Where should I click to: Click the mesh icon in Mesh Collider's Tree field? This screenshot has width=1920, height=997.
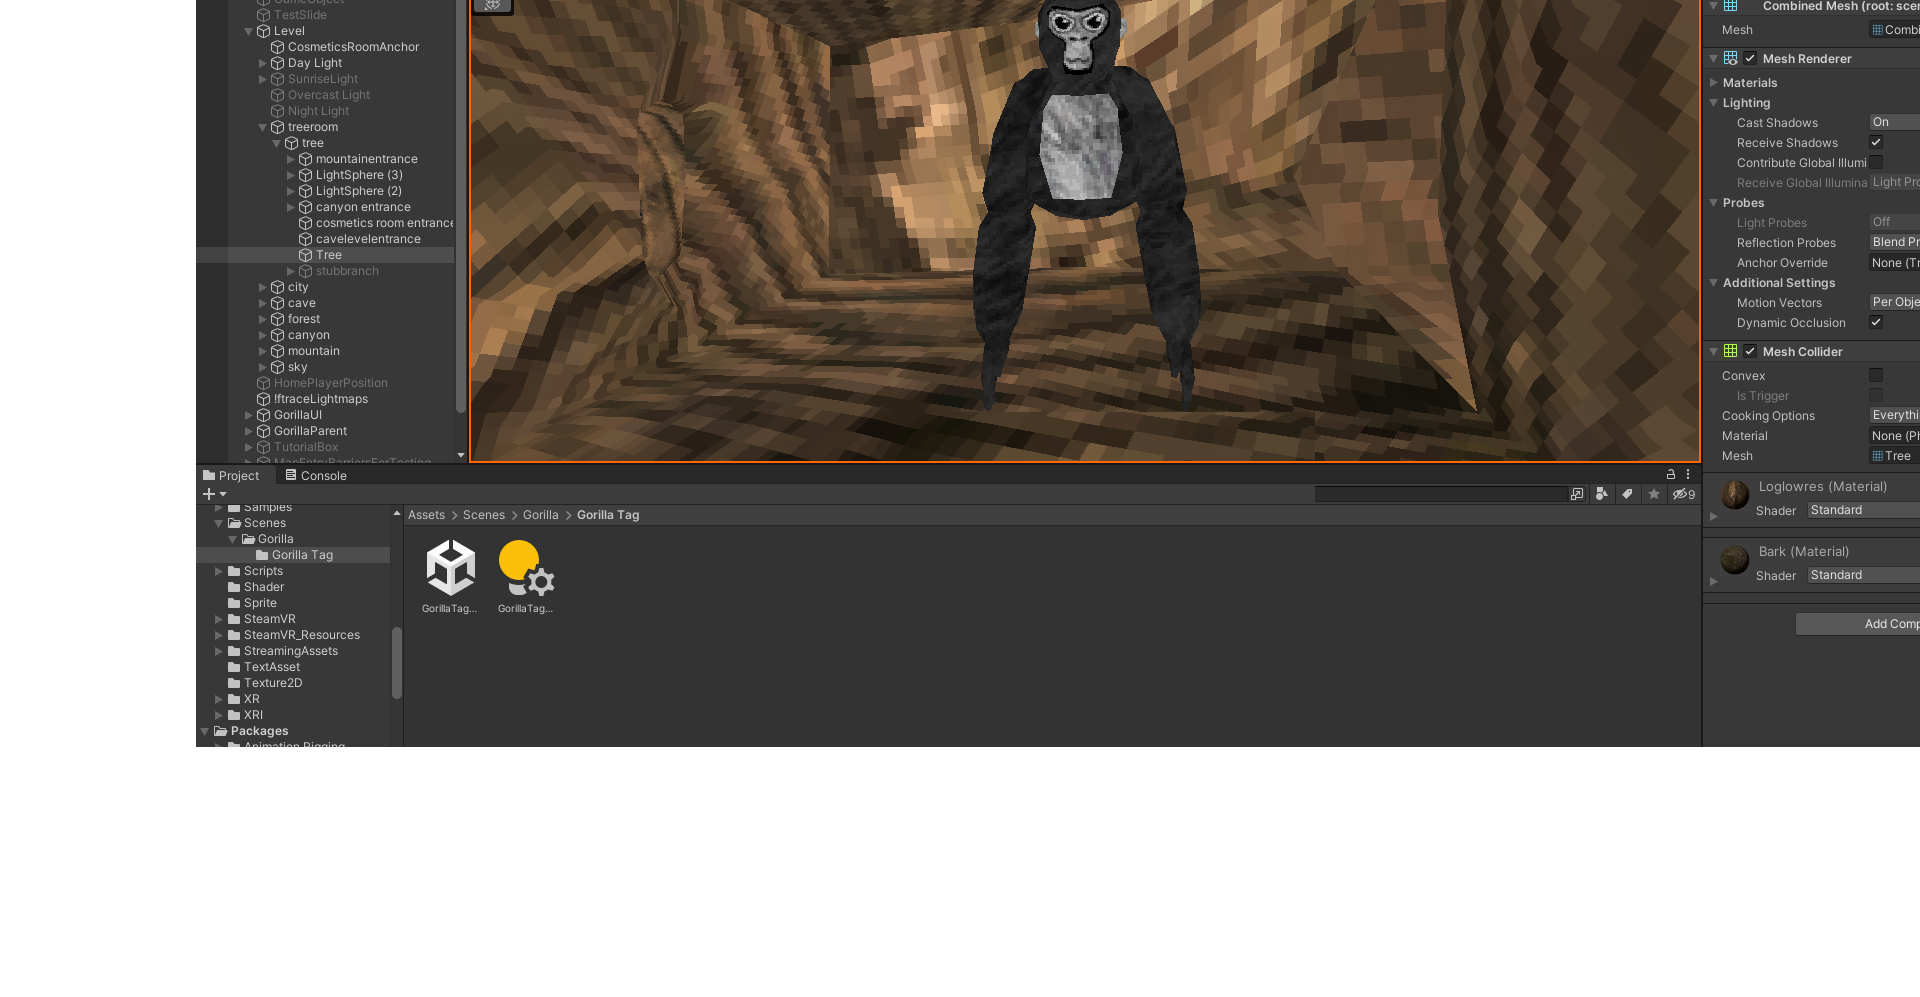point(1878,456)
